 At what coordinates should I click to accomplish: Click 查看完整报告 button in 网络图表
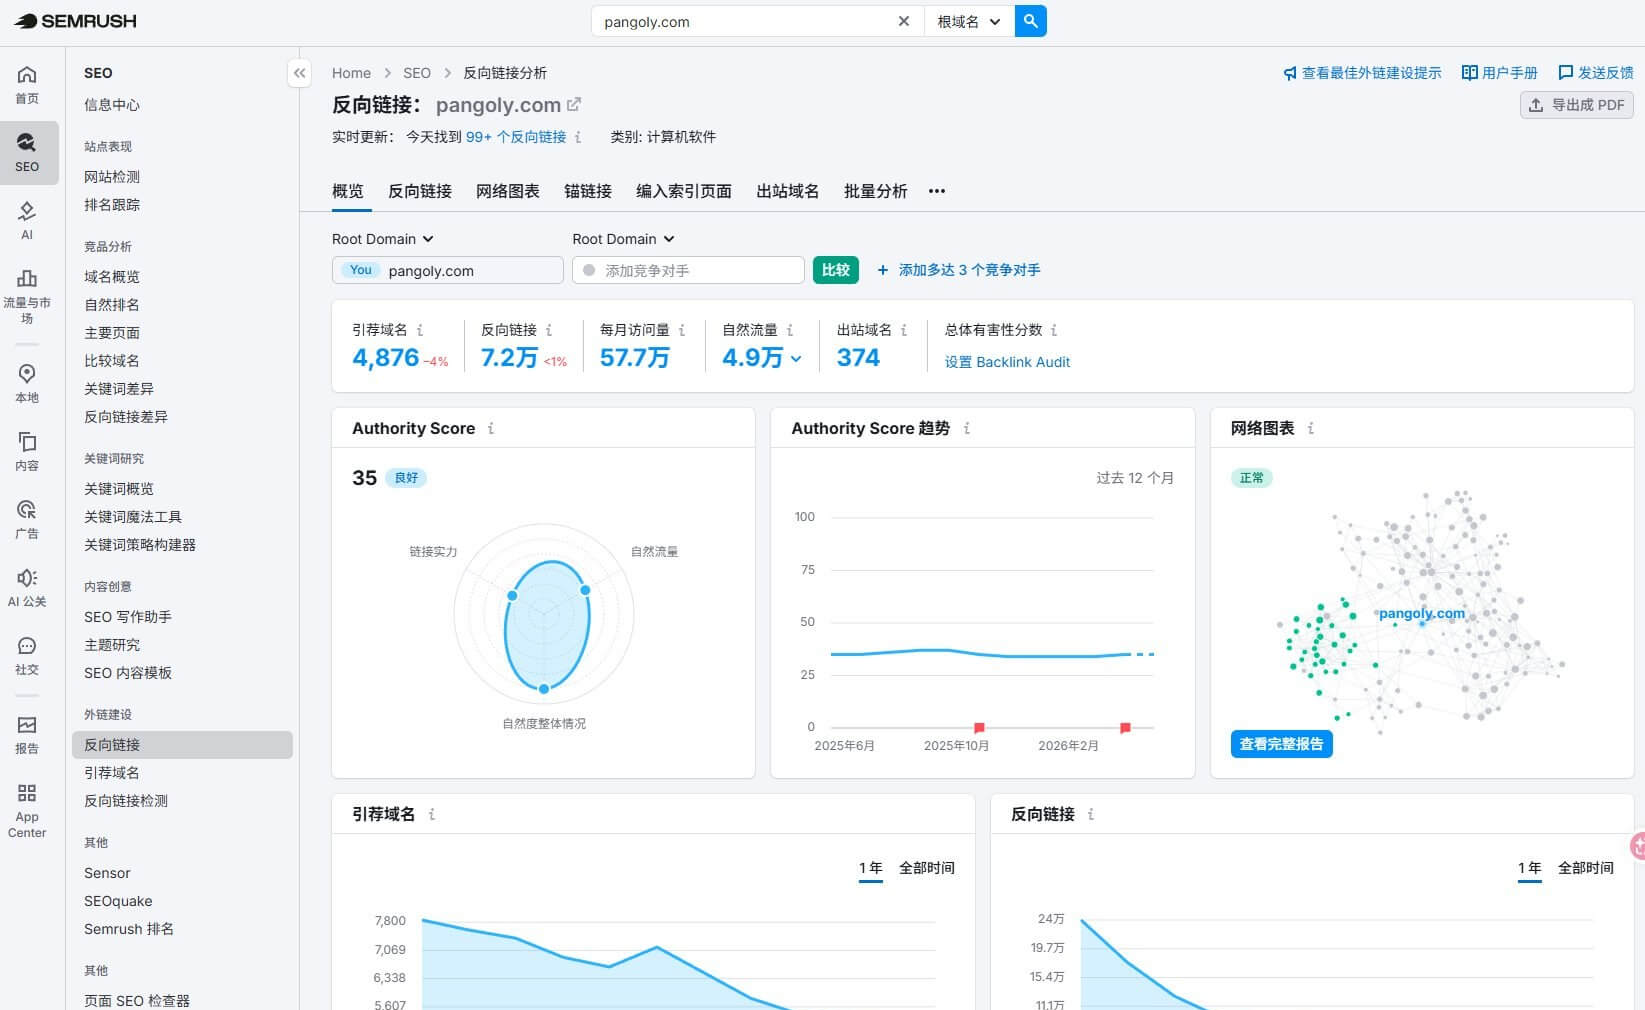coord(1281,744)
